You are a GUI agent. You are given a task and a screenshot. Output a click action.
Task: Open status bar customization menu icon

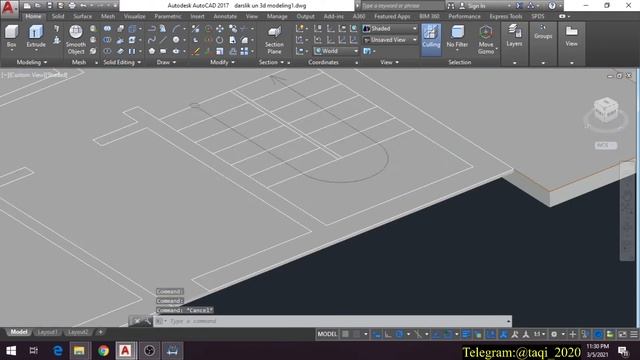(x=634, y=334)
